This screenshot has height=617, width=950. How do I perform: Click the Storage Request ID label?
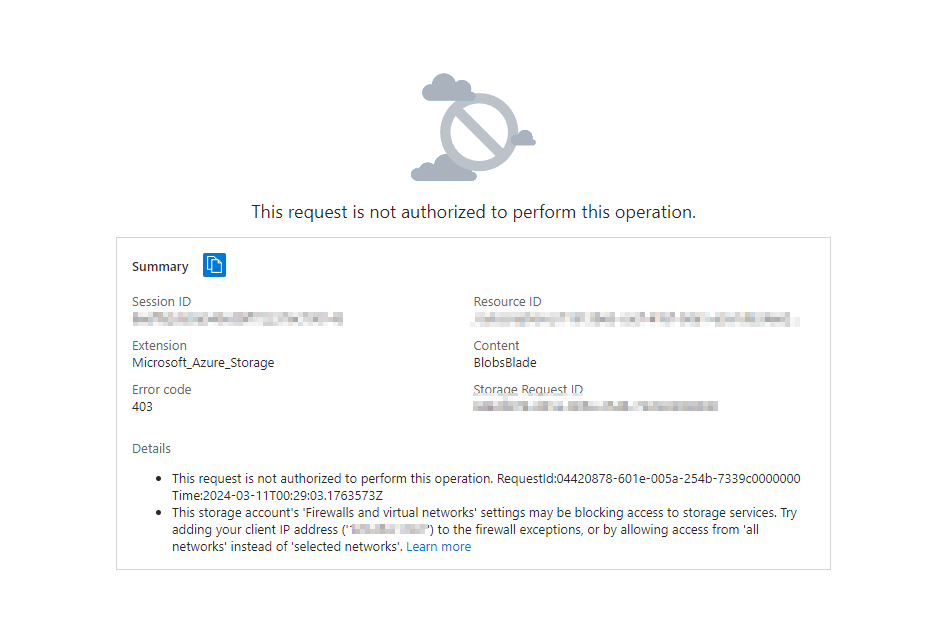tap(528, 390)
